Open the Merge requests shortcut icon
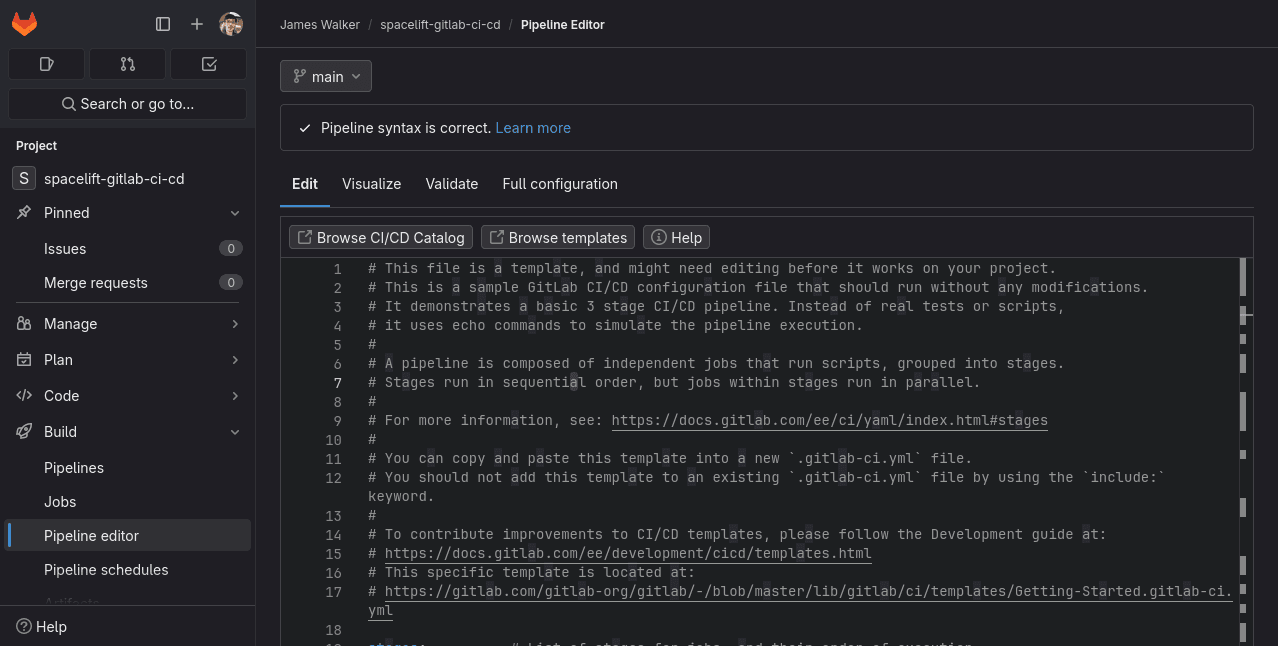The image size is (1278, 646). click(x=127, y=63)
